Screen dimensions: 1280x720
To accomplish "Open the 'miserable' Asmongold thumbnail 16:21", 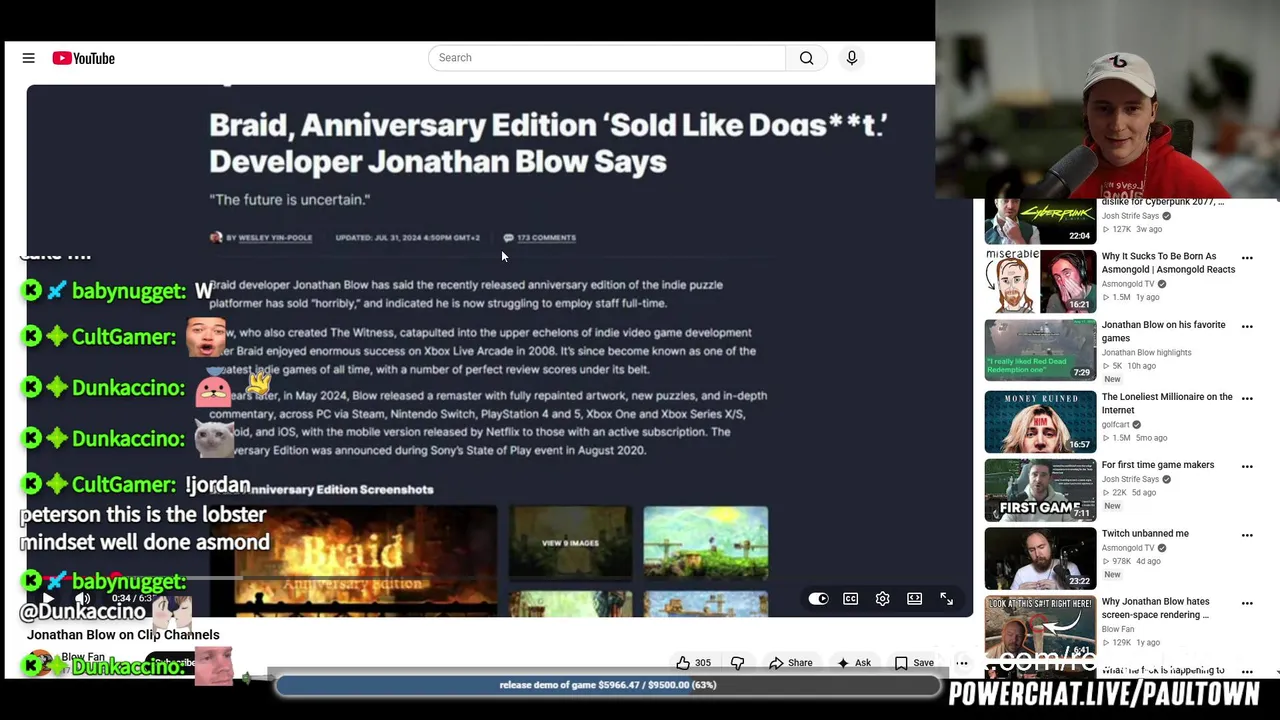I will 1040,281.
